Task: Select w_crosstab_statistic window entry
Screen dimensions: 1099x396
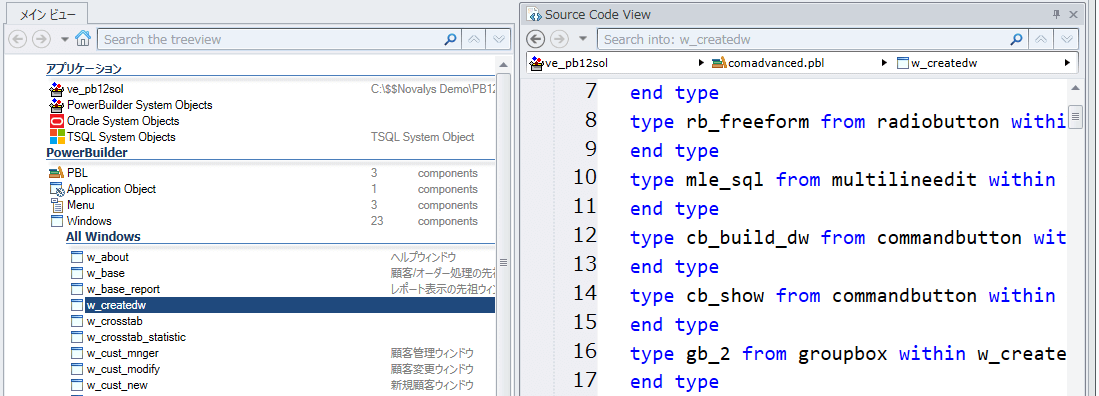Action: (x=136, y=337)
